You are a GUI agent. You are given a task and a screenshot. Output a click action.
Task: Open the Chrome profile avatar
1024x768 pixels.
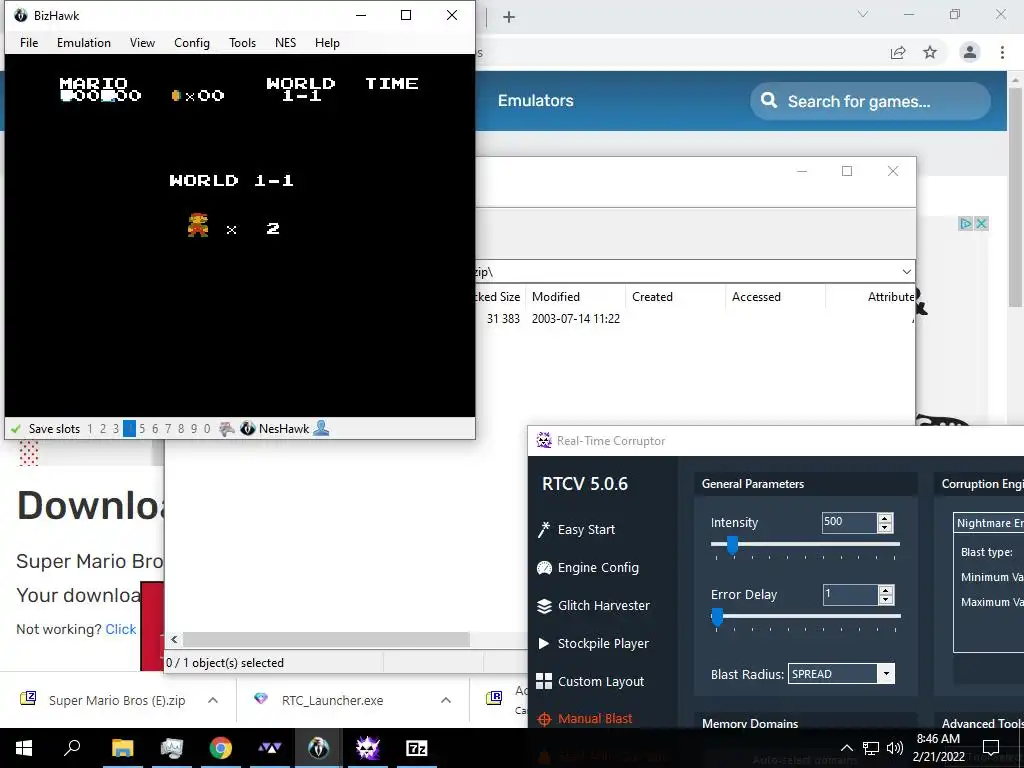coord(970,52)
